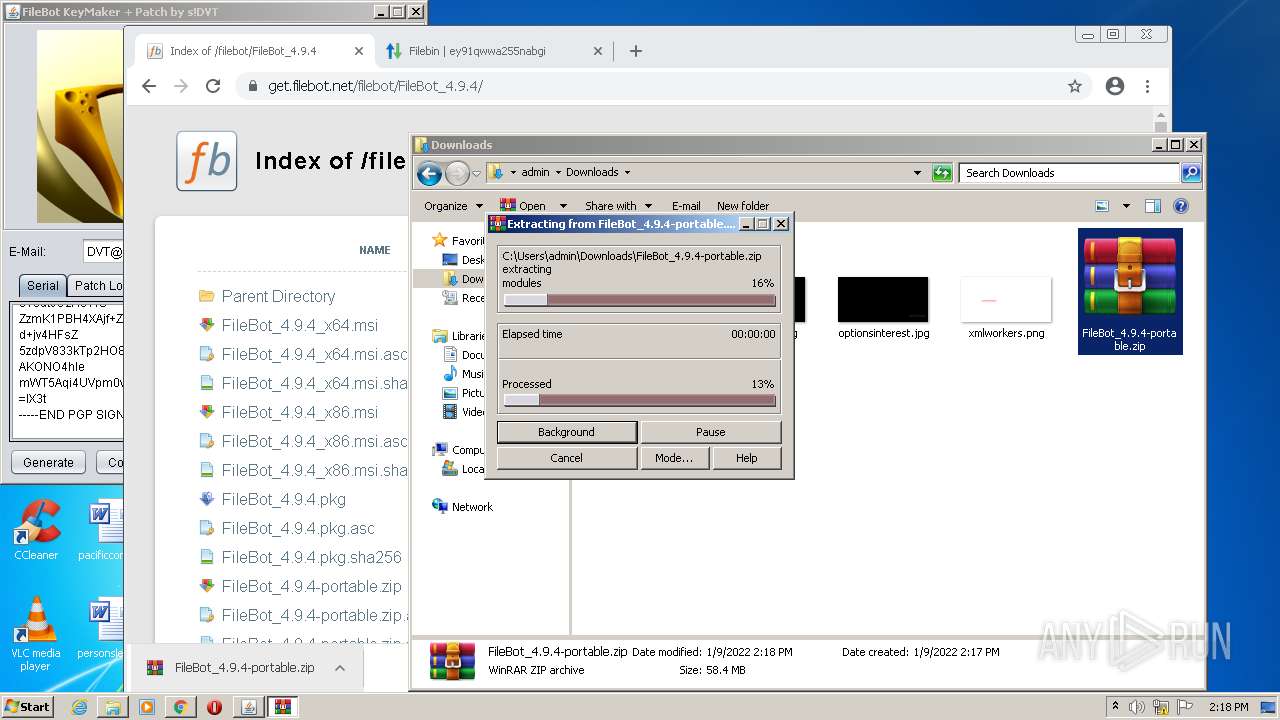Screen dimensions: 1280x720
Task: Click New folder in Explorer toolbar
Action: click(x=743, y=206)
